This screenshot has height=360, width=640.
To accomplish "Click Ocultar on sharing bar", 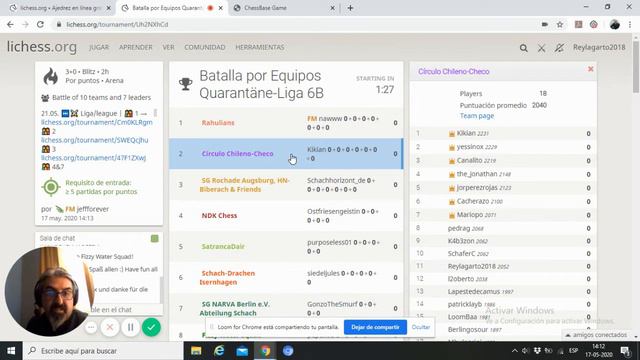I will pos(421,327).
